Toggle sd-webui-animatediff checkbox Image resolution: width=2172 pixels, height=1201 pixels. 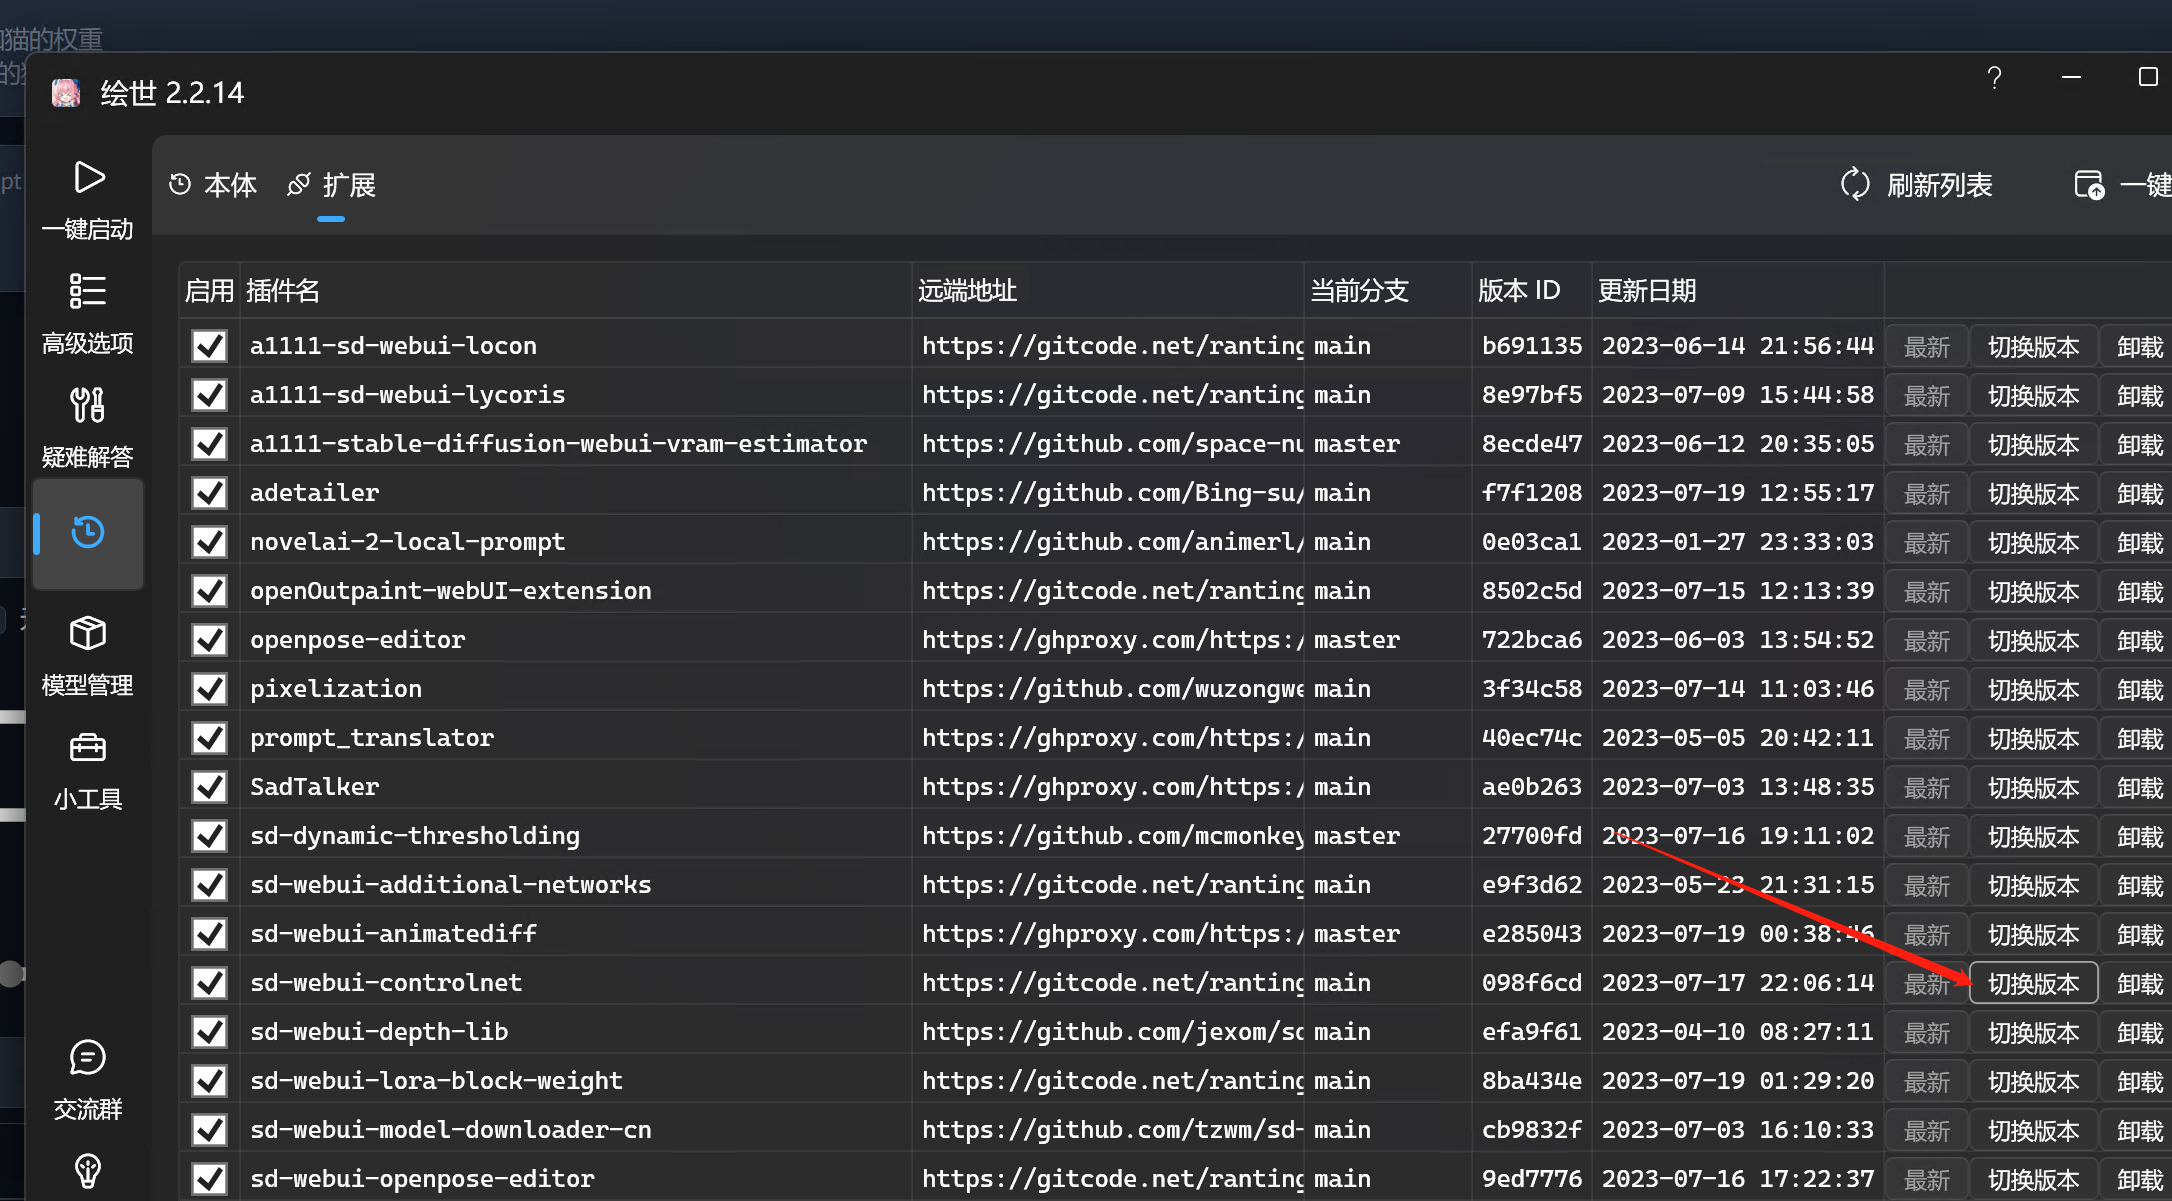coord(210,934)
